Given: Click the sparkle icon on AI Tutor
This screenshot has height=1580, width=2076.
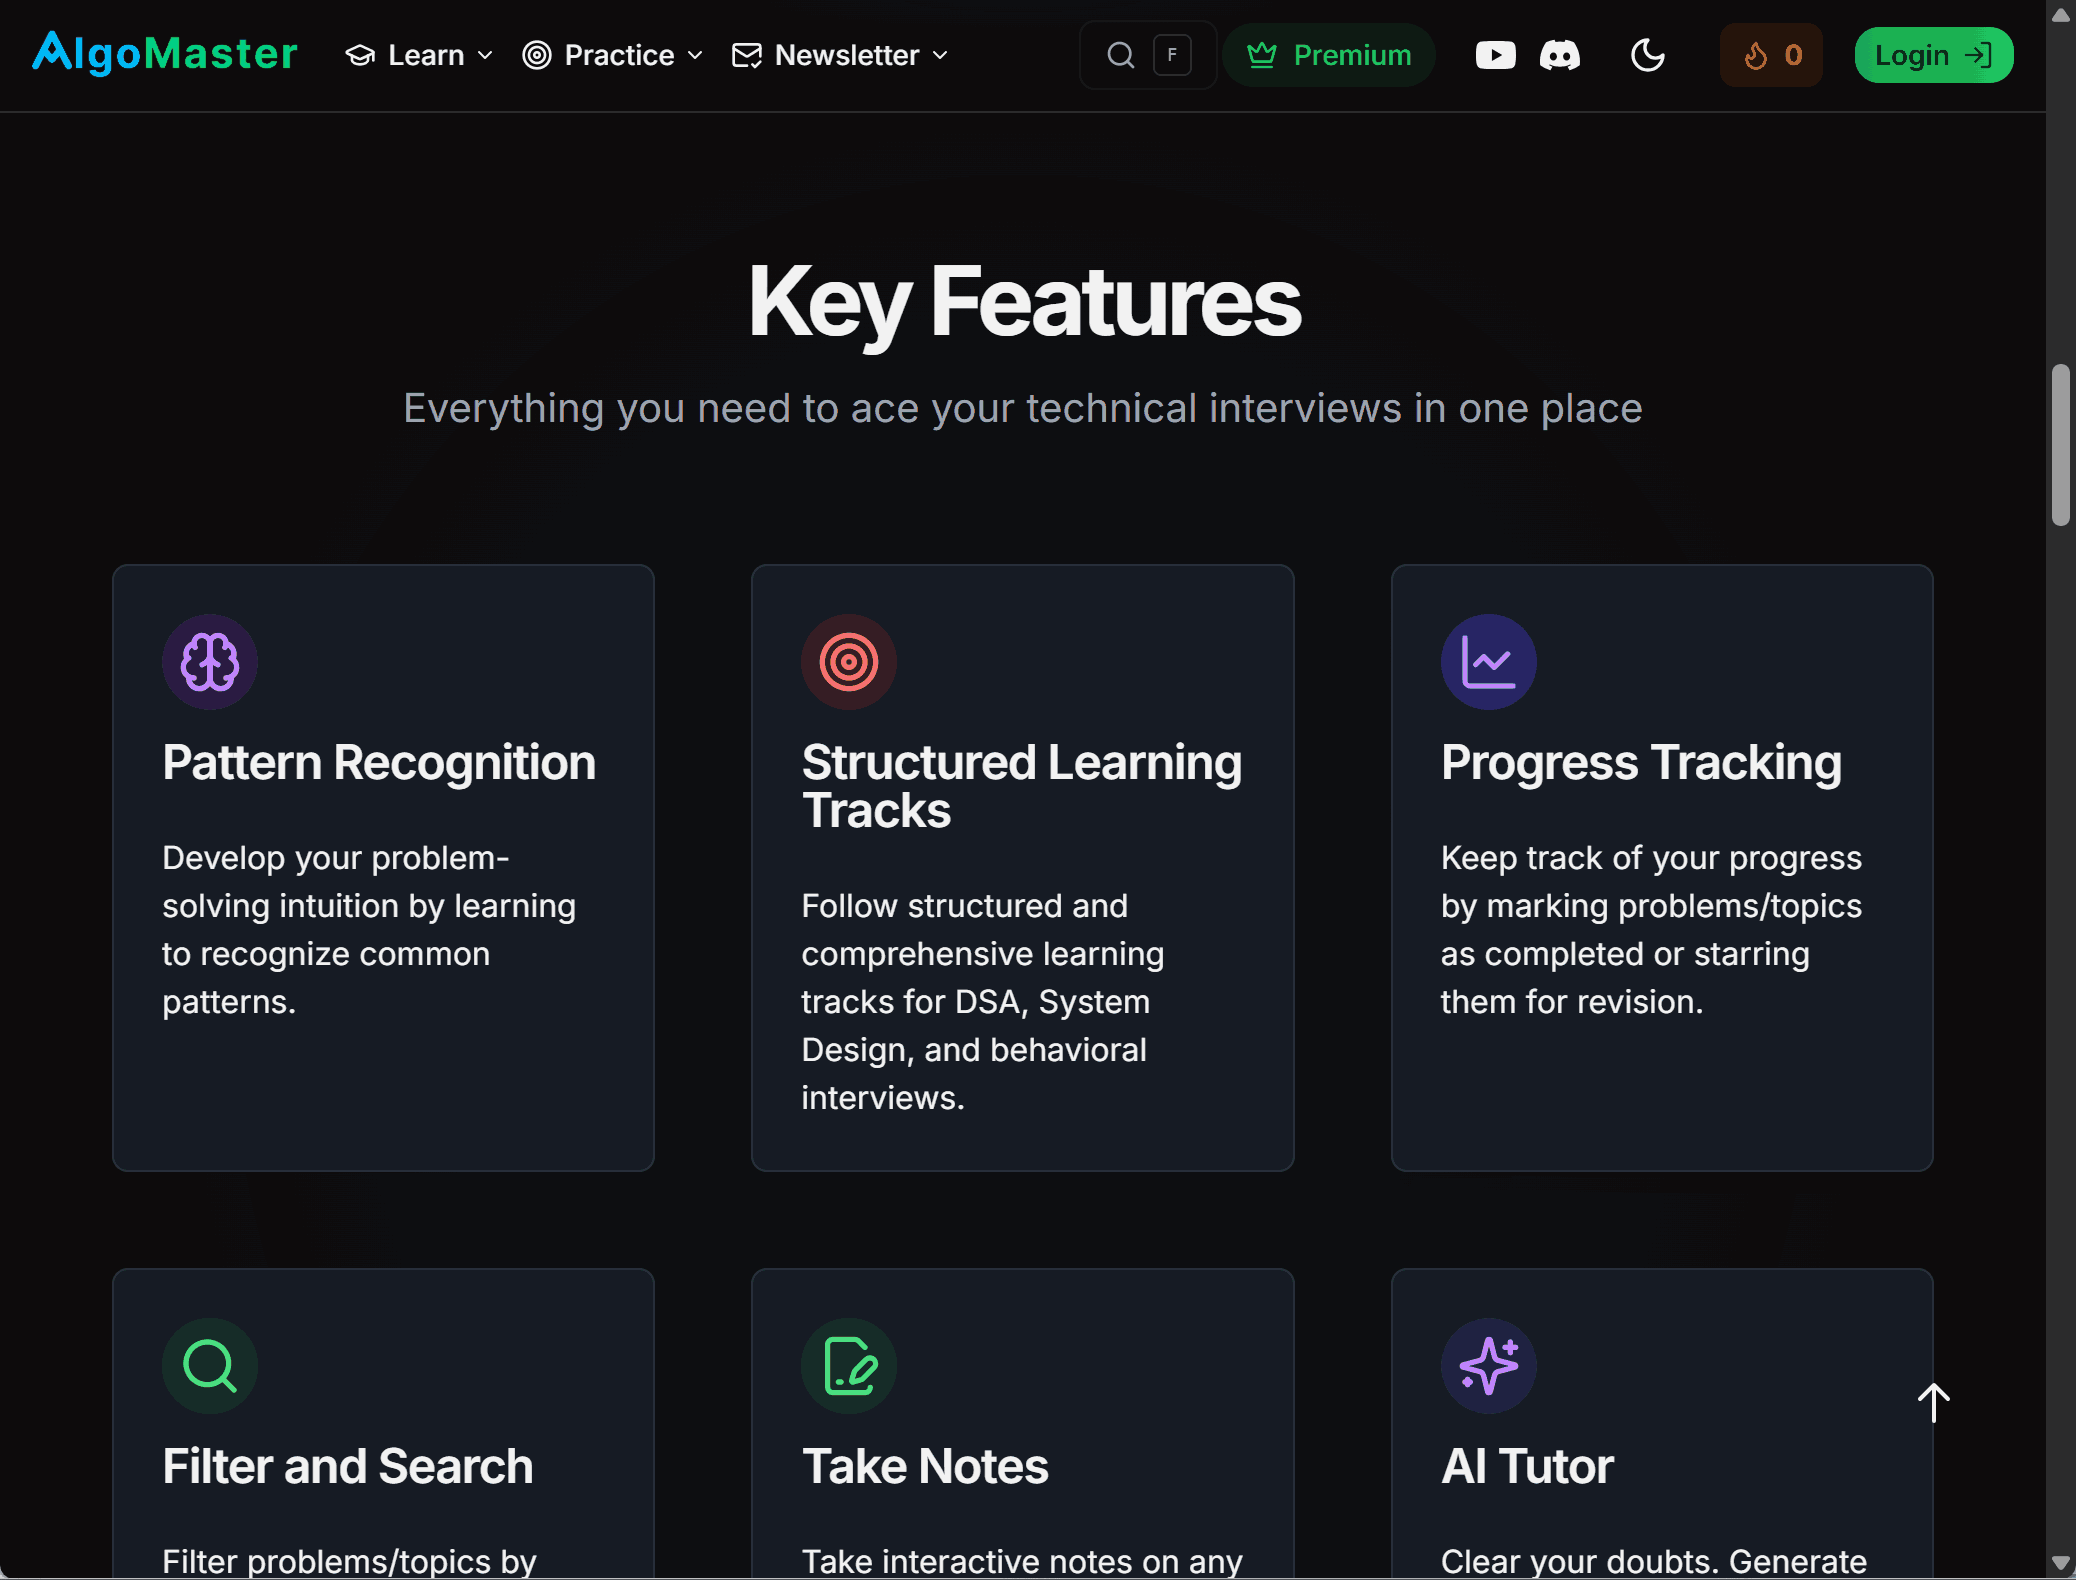Looking at the screenshot, I should 1489,1366.
